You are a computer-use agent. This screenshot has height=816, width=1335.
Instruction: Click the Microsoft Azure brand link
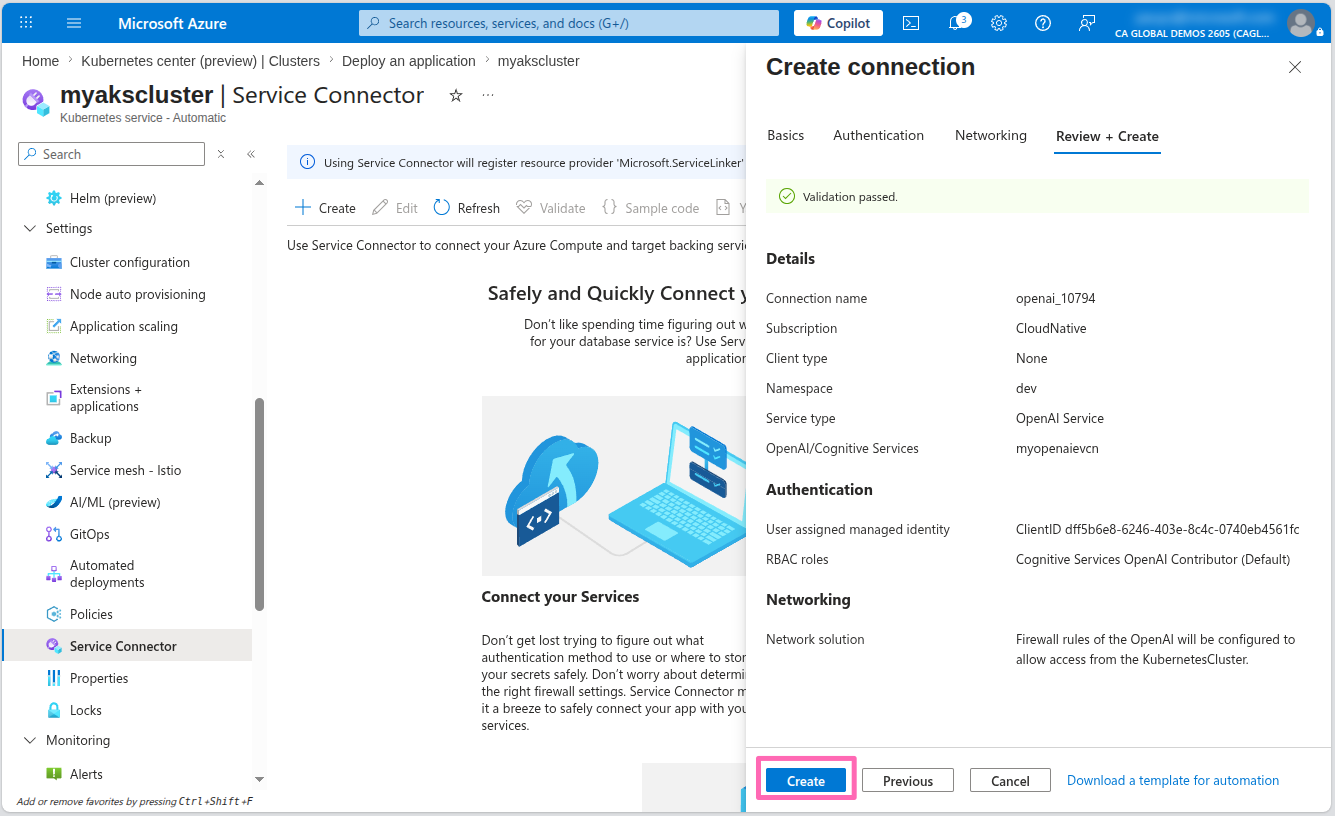[x=172, y=23]
